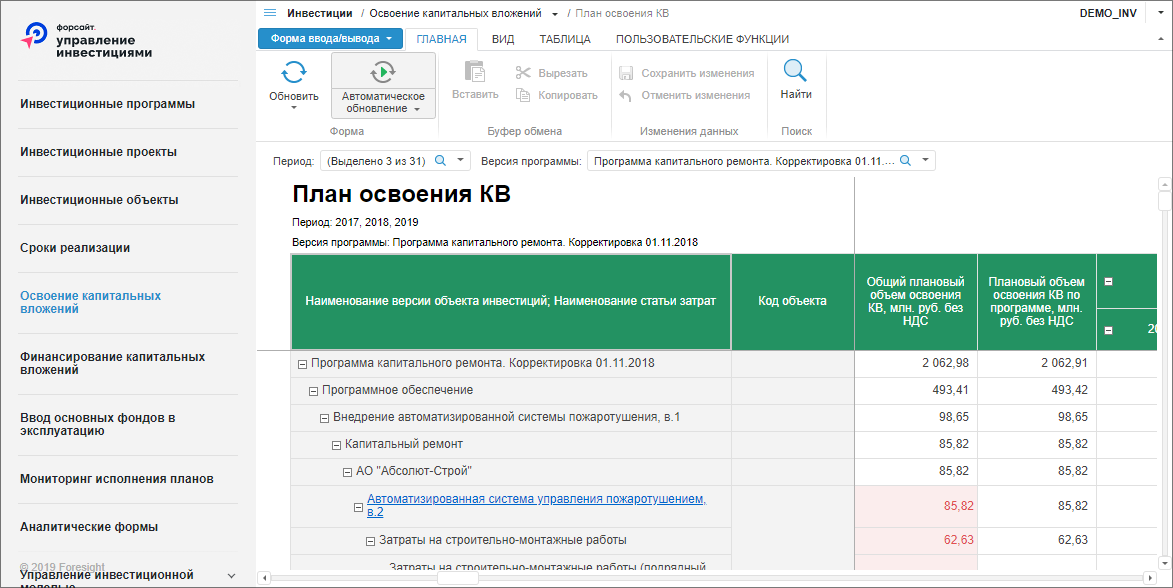Click the Инвестиции breadcrumb link
This screenshot has height=588, width=1173.
[319, 13]
